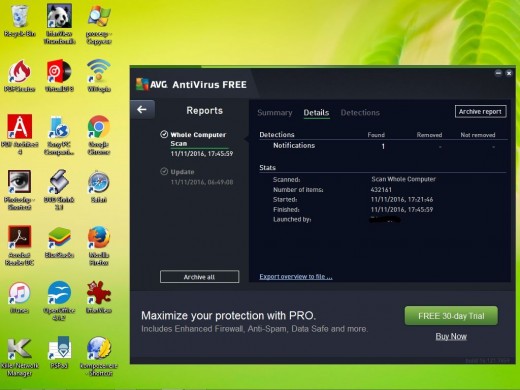Select the Whole Computer Scan report

click(198, 144)
